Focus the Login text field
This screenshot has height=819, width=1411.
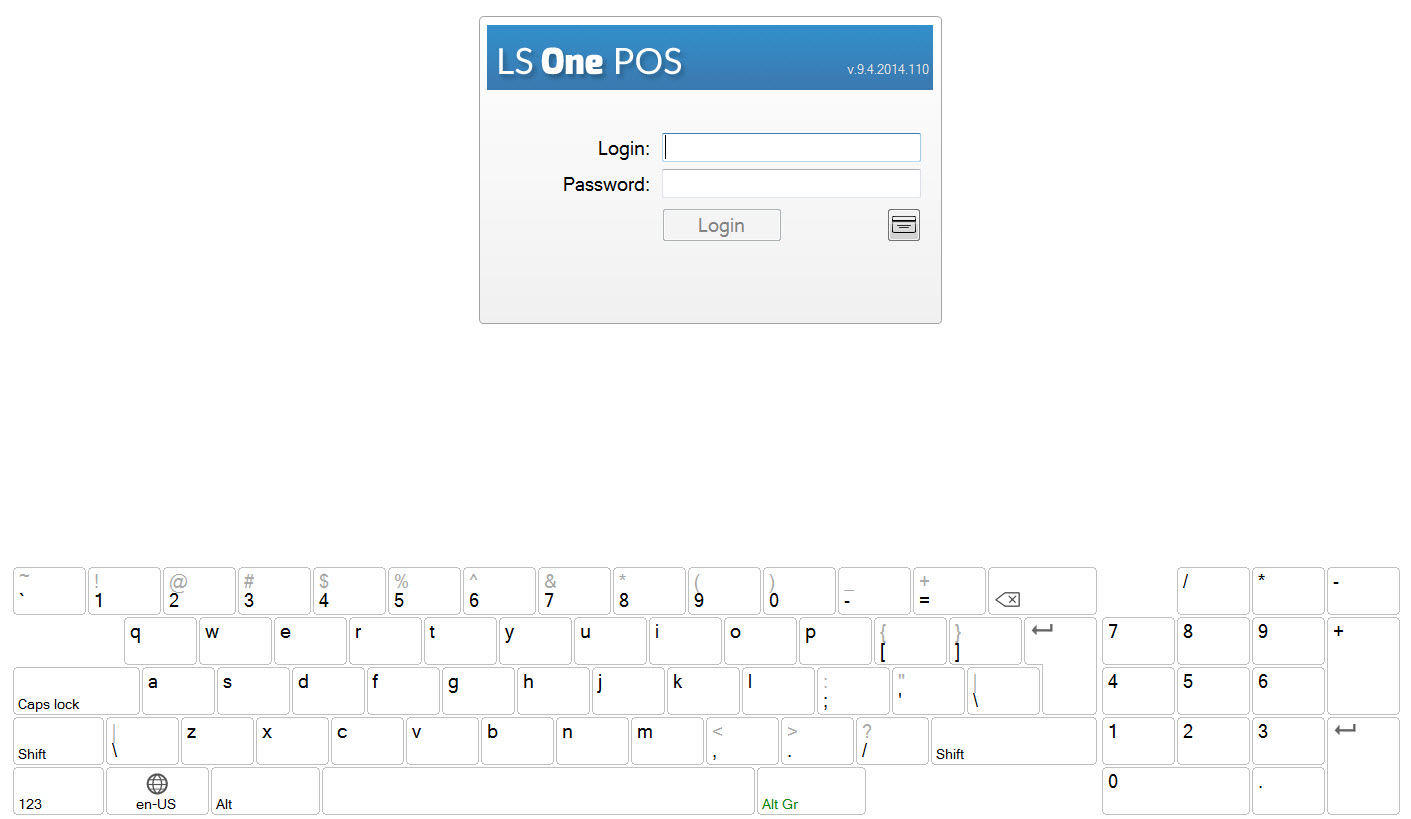click(x=791, y=148)
